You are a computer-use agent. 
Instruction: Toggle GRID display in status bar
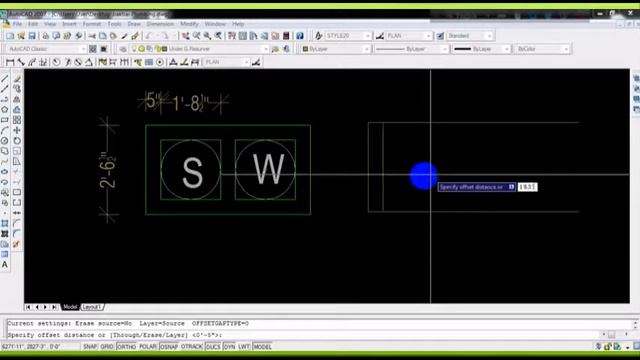click(x=107, y=347)
